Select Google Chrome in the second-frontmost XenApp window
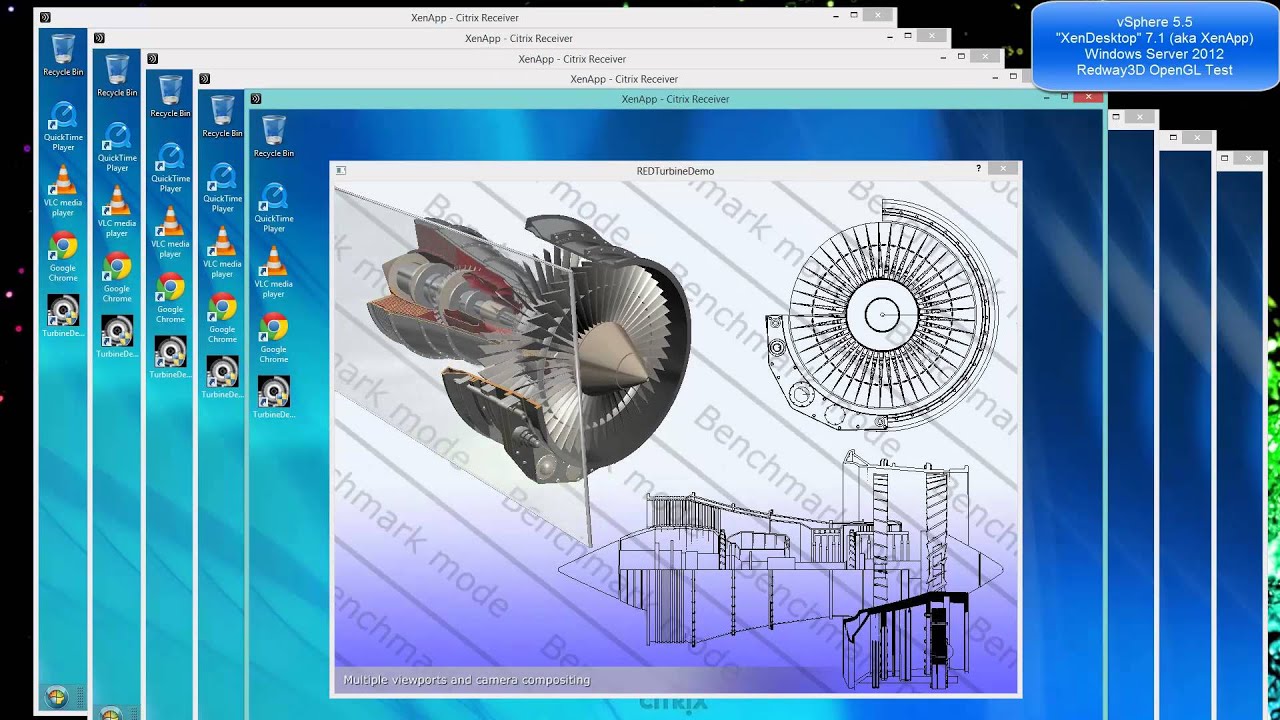Viewport: 1280px width, 720px height. point(222,318)
